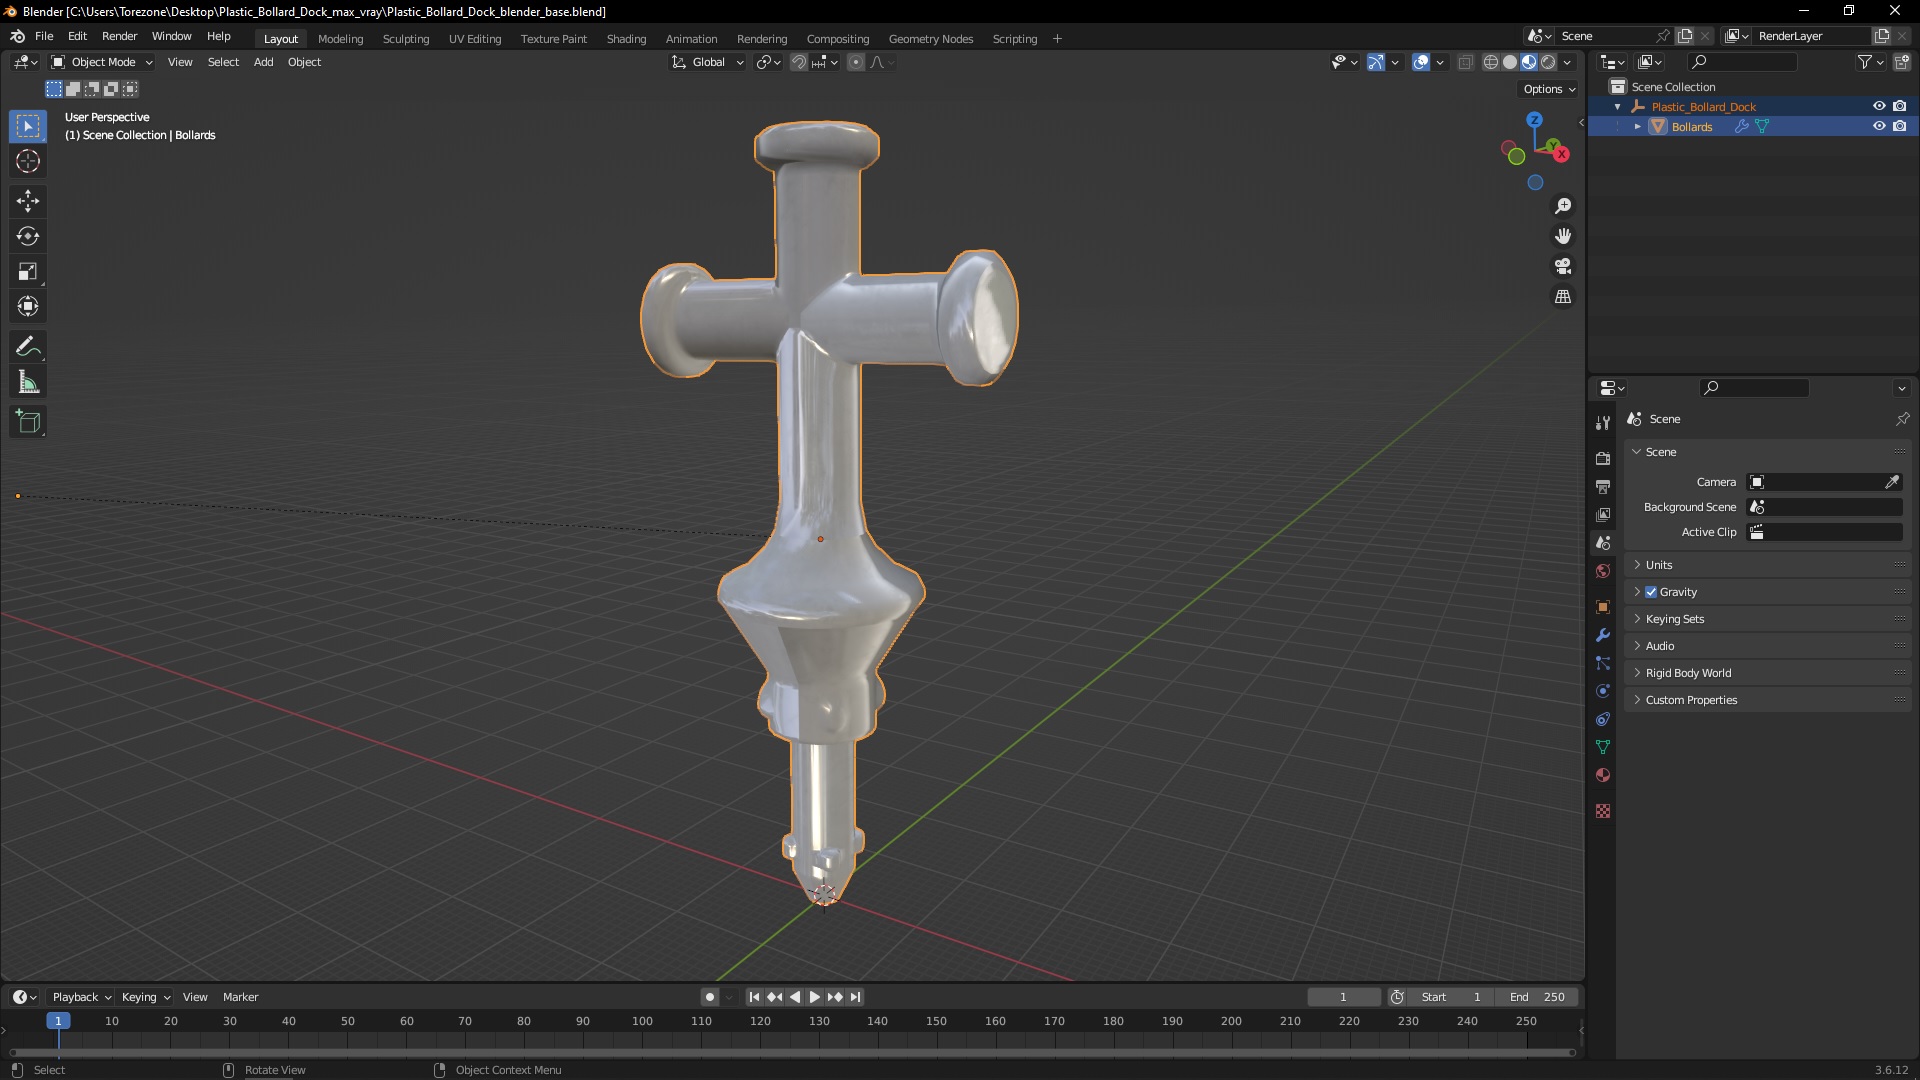Open the Tool properties tab
The image size is (1920, 1080).
[1603, 423]
